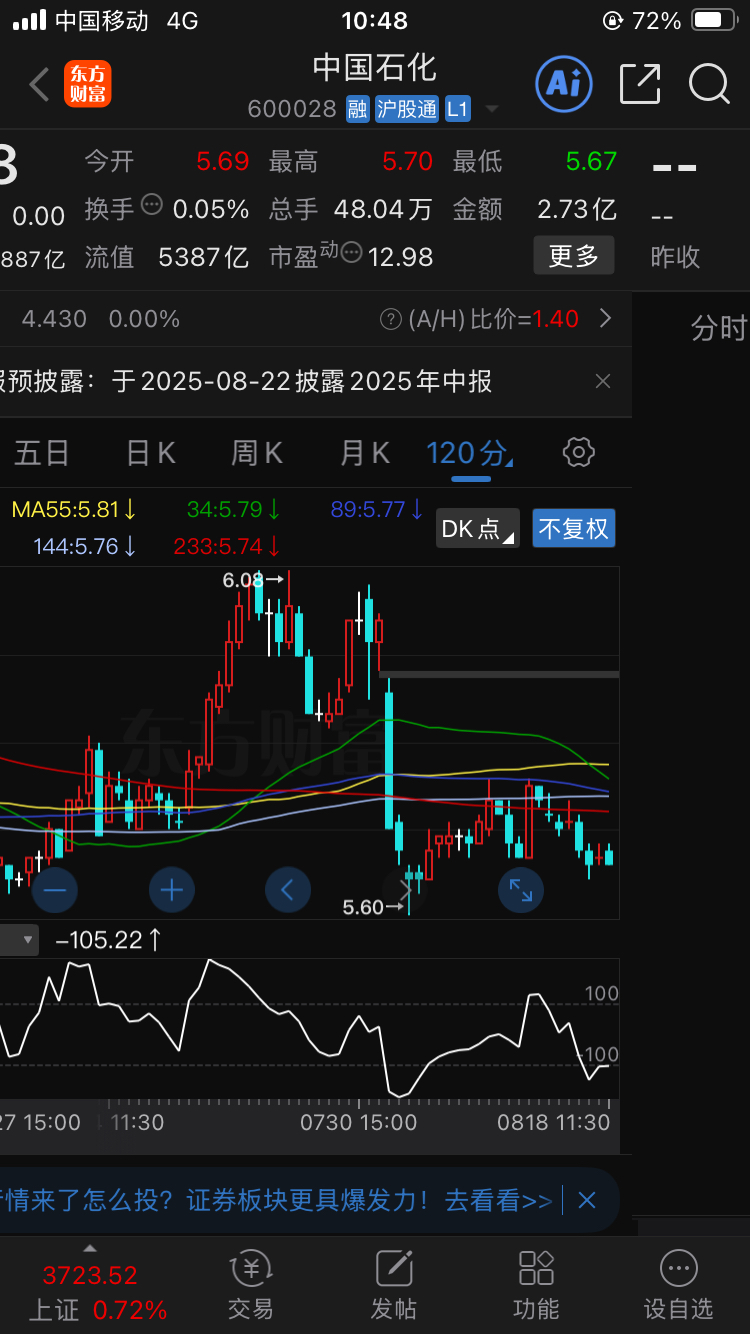Open chart settings gear icon
The height and width of the screenshot is (1334, 750).
click(x=579, y=452)
